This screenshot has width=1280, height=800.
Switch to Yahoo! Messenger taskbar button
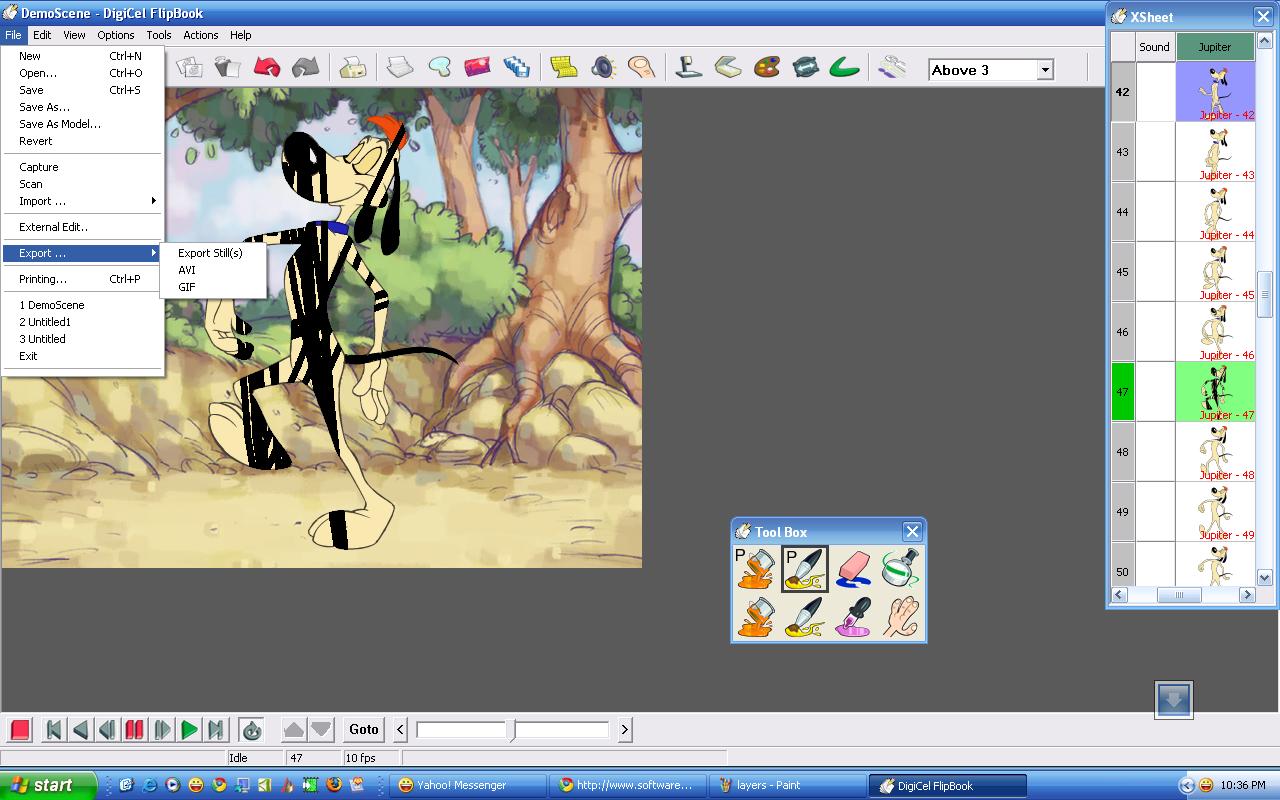468,785
